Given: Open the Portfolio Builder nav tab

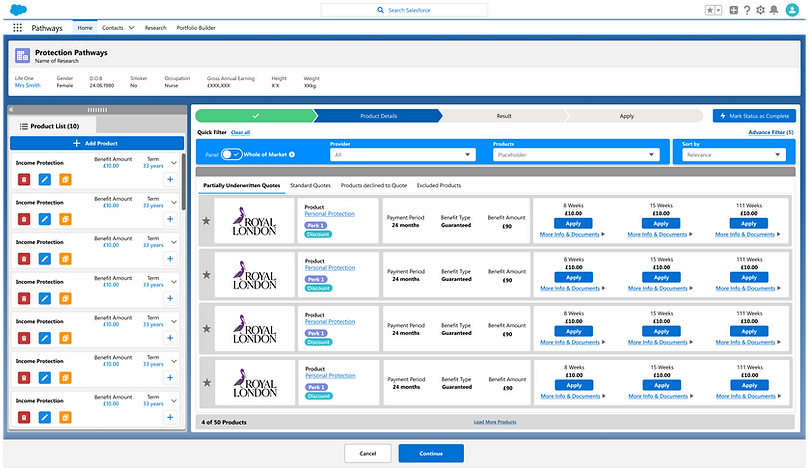Looking at the screenshot, I should [x=196, y=28].
